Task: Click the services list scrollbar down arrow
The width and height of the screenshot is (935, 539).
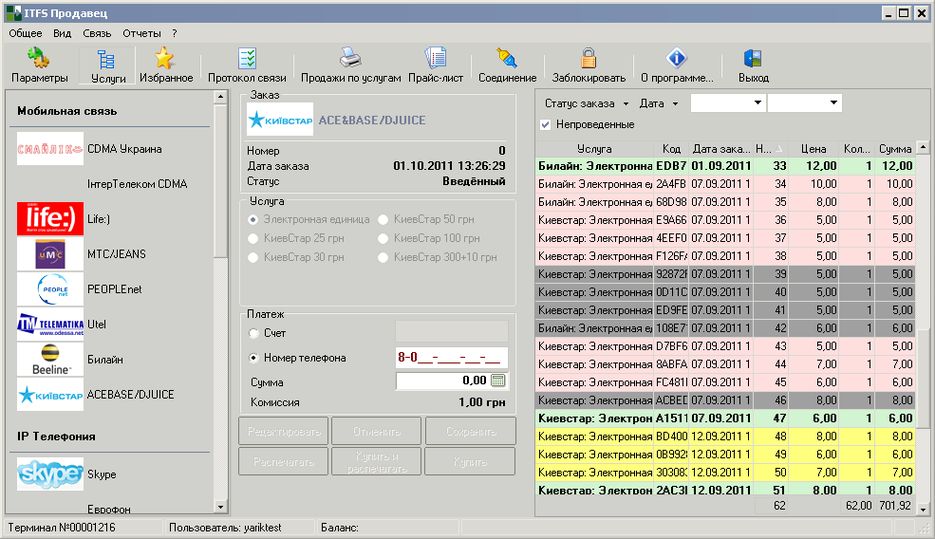Action: 221,507
